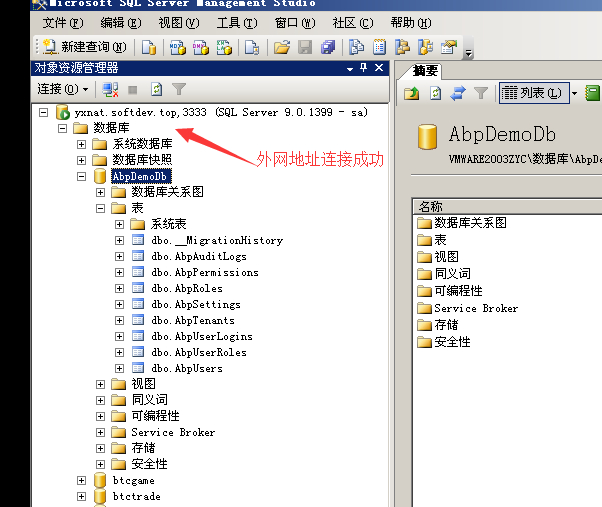The width and height of the screenshot is (602, 507).
Task: Expand the Database Snapshots folder
Action: pyautogui.click(x=81, y=160)
